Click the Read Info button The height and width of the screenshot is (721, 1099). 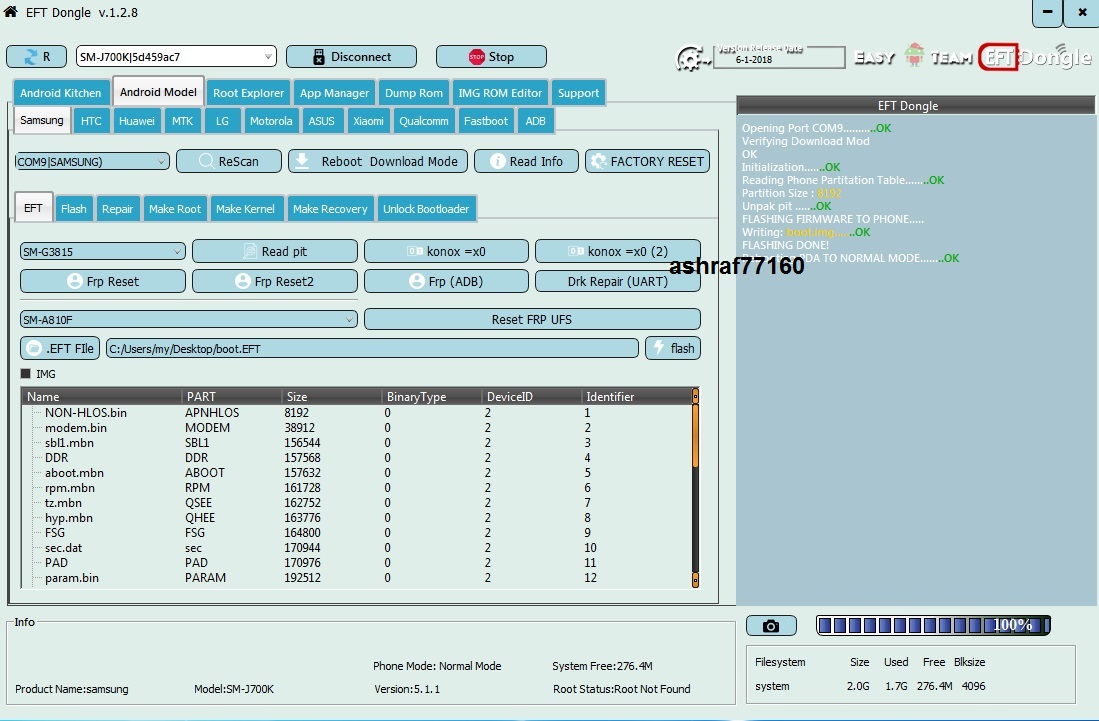coord(526,161)
